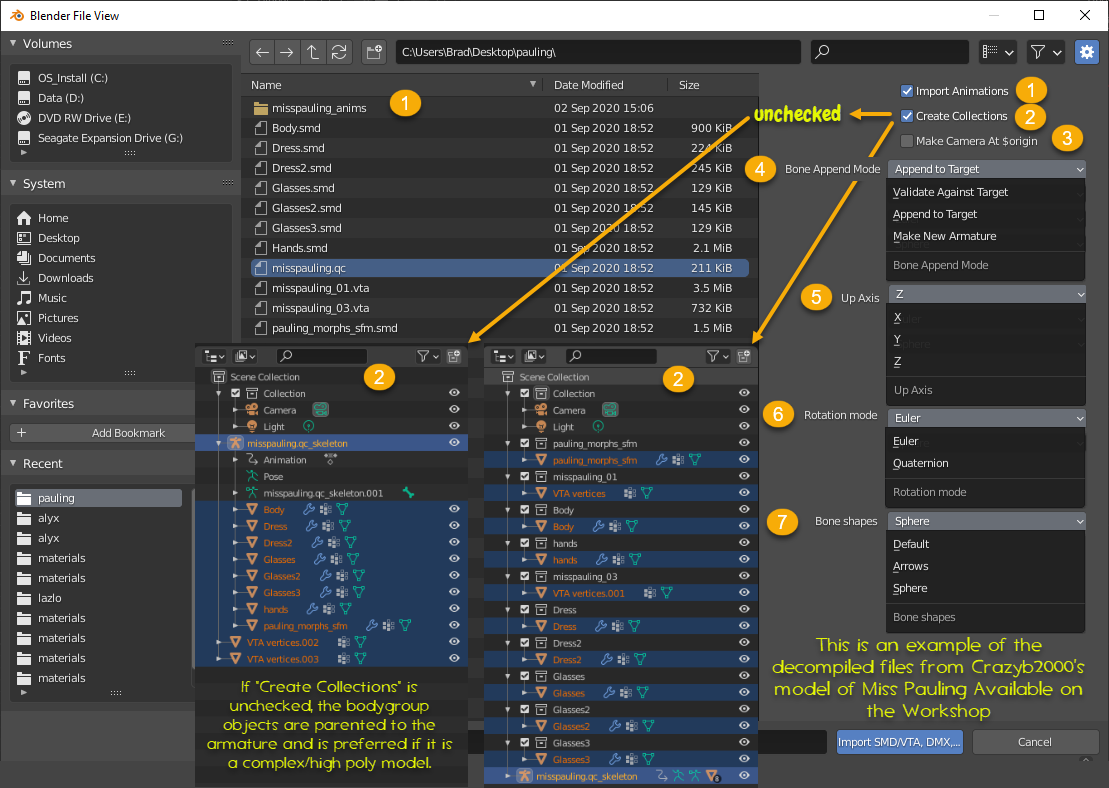The width and height of the screenshot is (1109, 788).
Task: Click the Camera object icon in left outliner
Action: 252,410
